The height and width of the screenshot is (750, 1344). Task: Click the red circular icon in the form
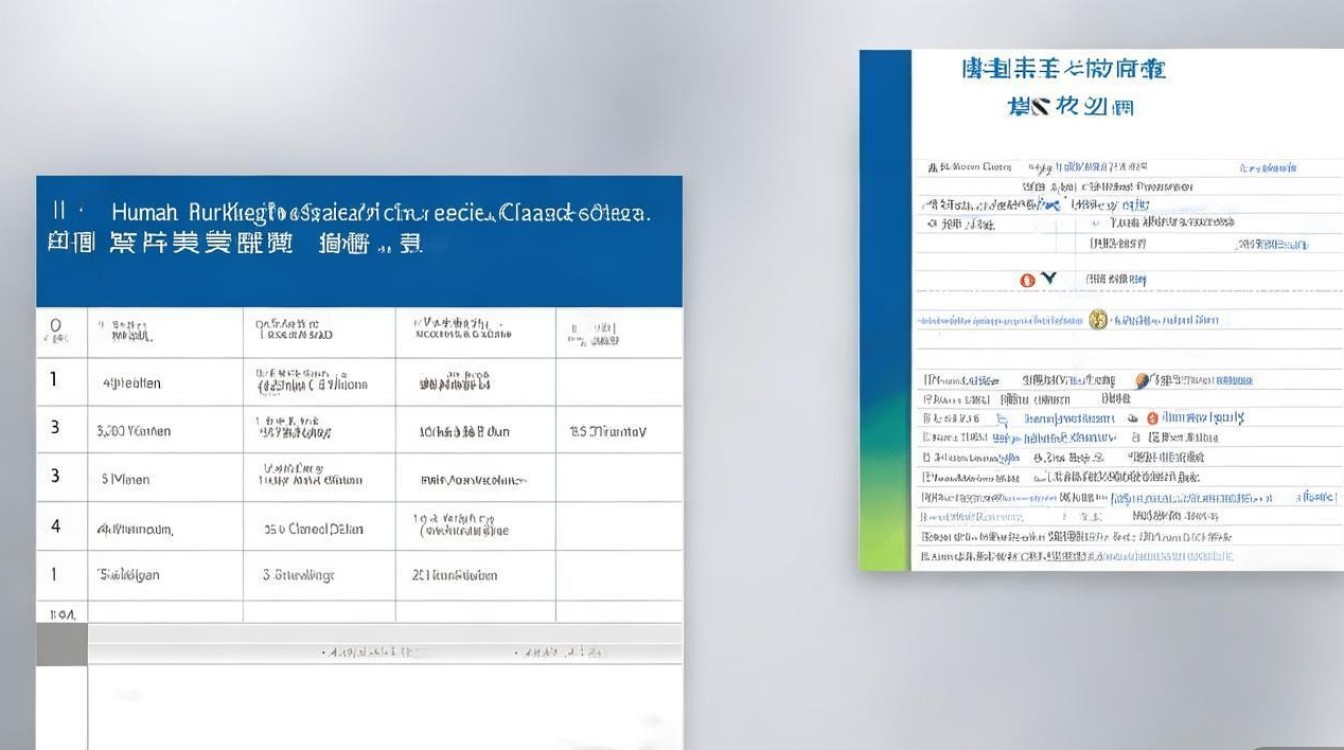pos(1027,280)
